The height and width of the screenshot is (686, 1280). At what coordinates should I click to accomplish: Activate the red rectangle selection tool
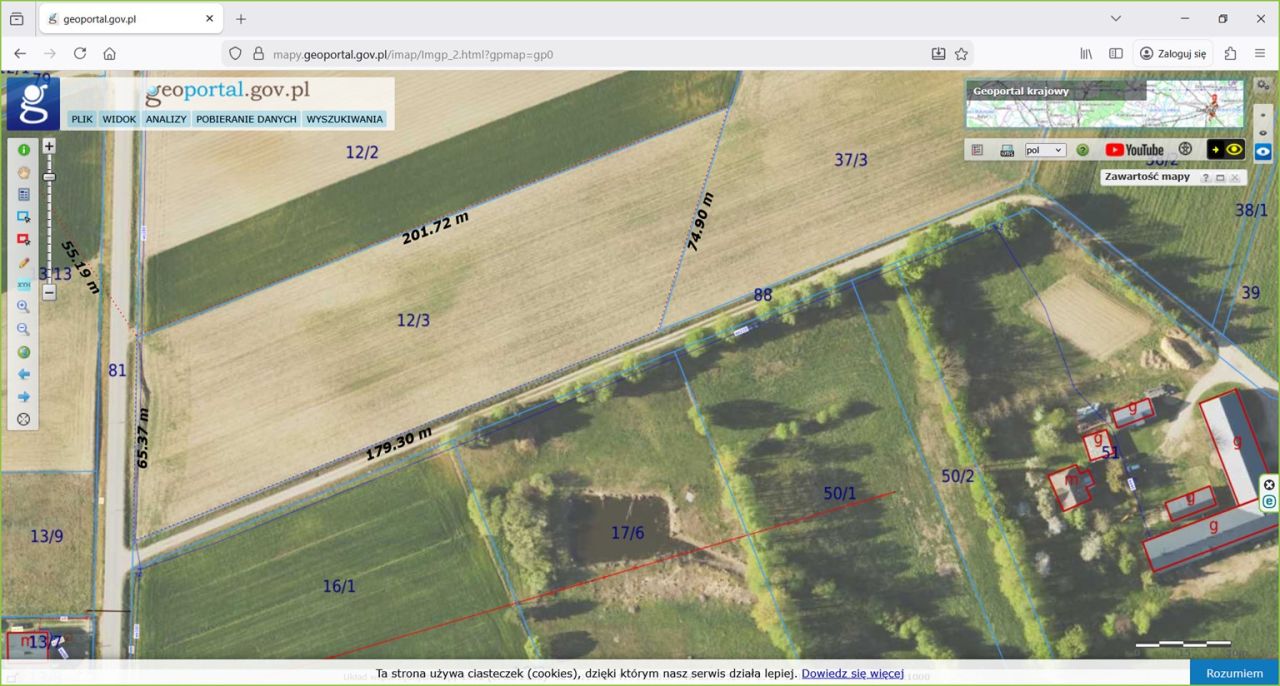point(24,240)
